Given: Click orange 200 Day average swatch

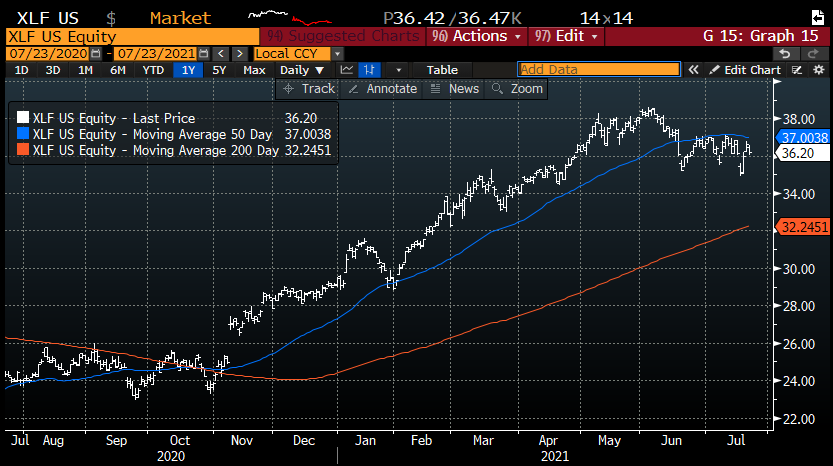Looking at the screenshot, I should coord(23,149).
